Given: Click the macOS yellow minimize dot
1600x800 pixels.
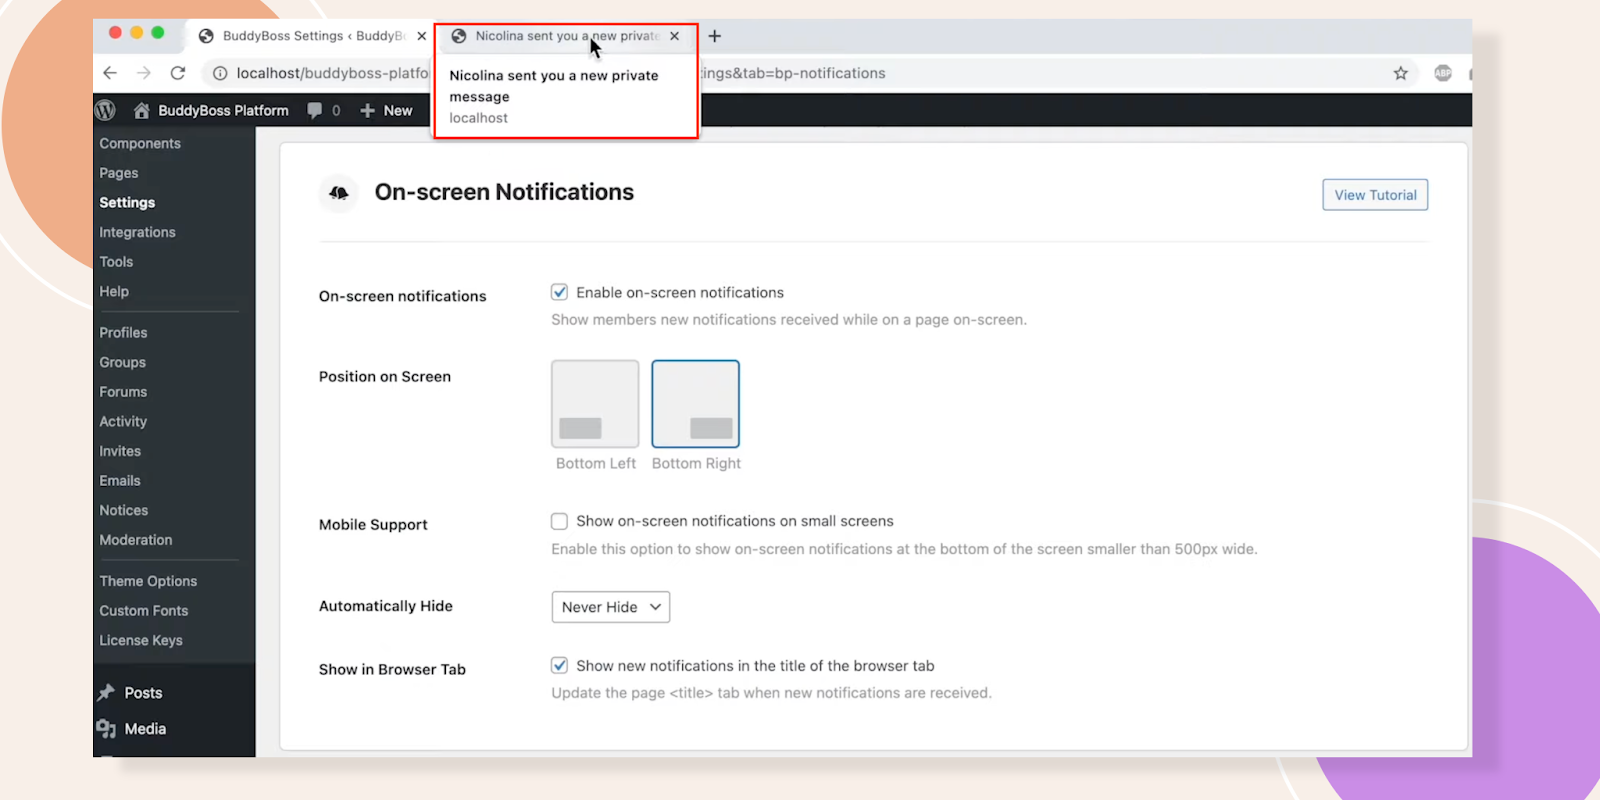Looking at the screenshot, I should pyautogui.click(x=137, y=33).
